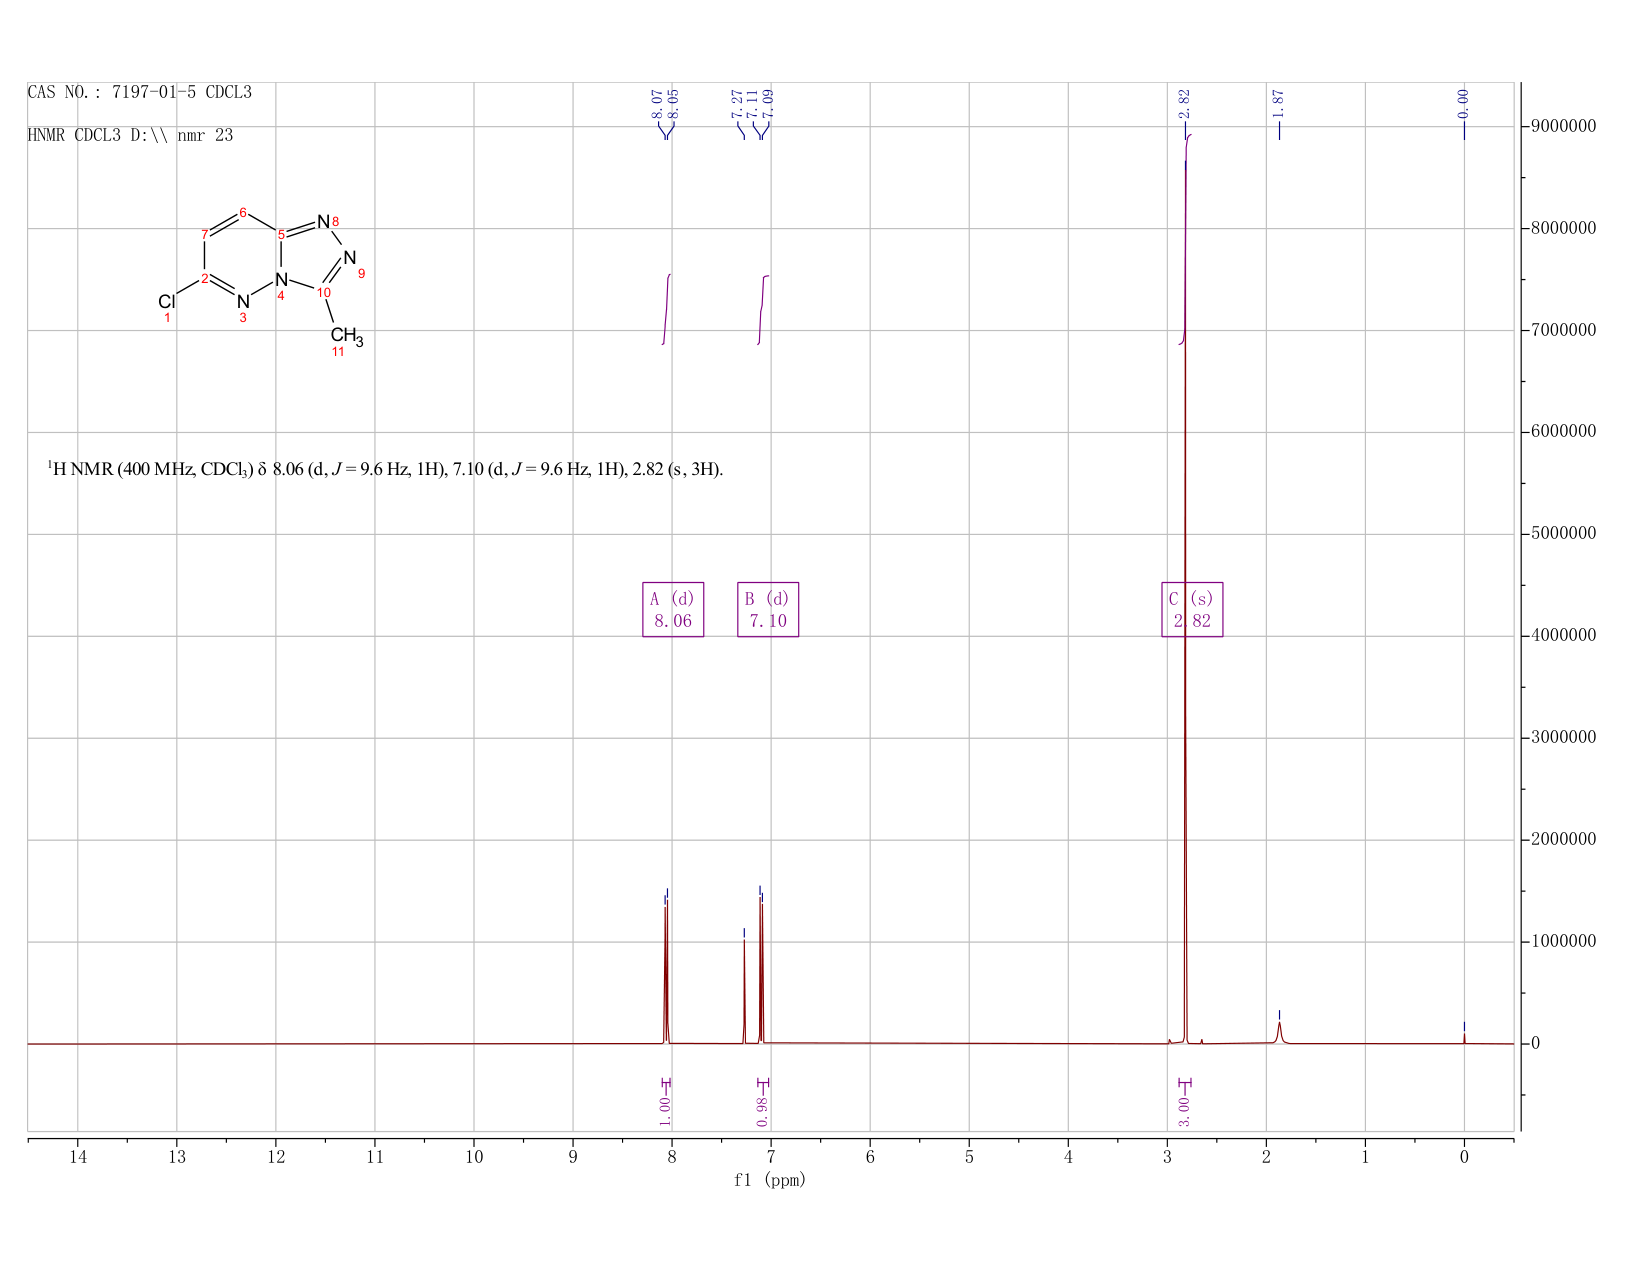Image resolution: width=1650 pixels, height=1275 pixels.
Task: Click the multiplet box A (d) 8.06
Action: pos(673,609)
